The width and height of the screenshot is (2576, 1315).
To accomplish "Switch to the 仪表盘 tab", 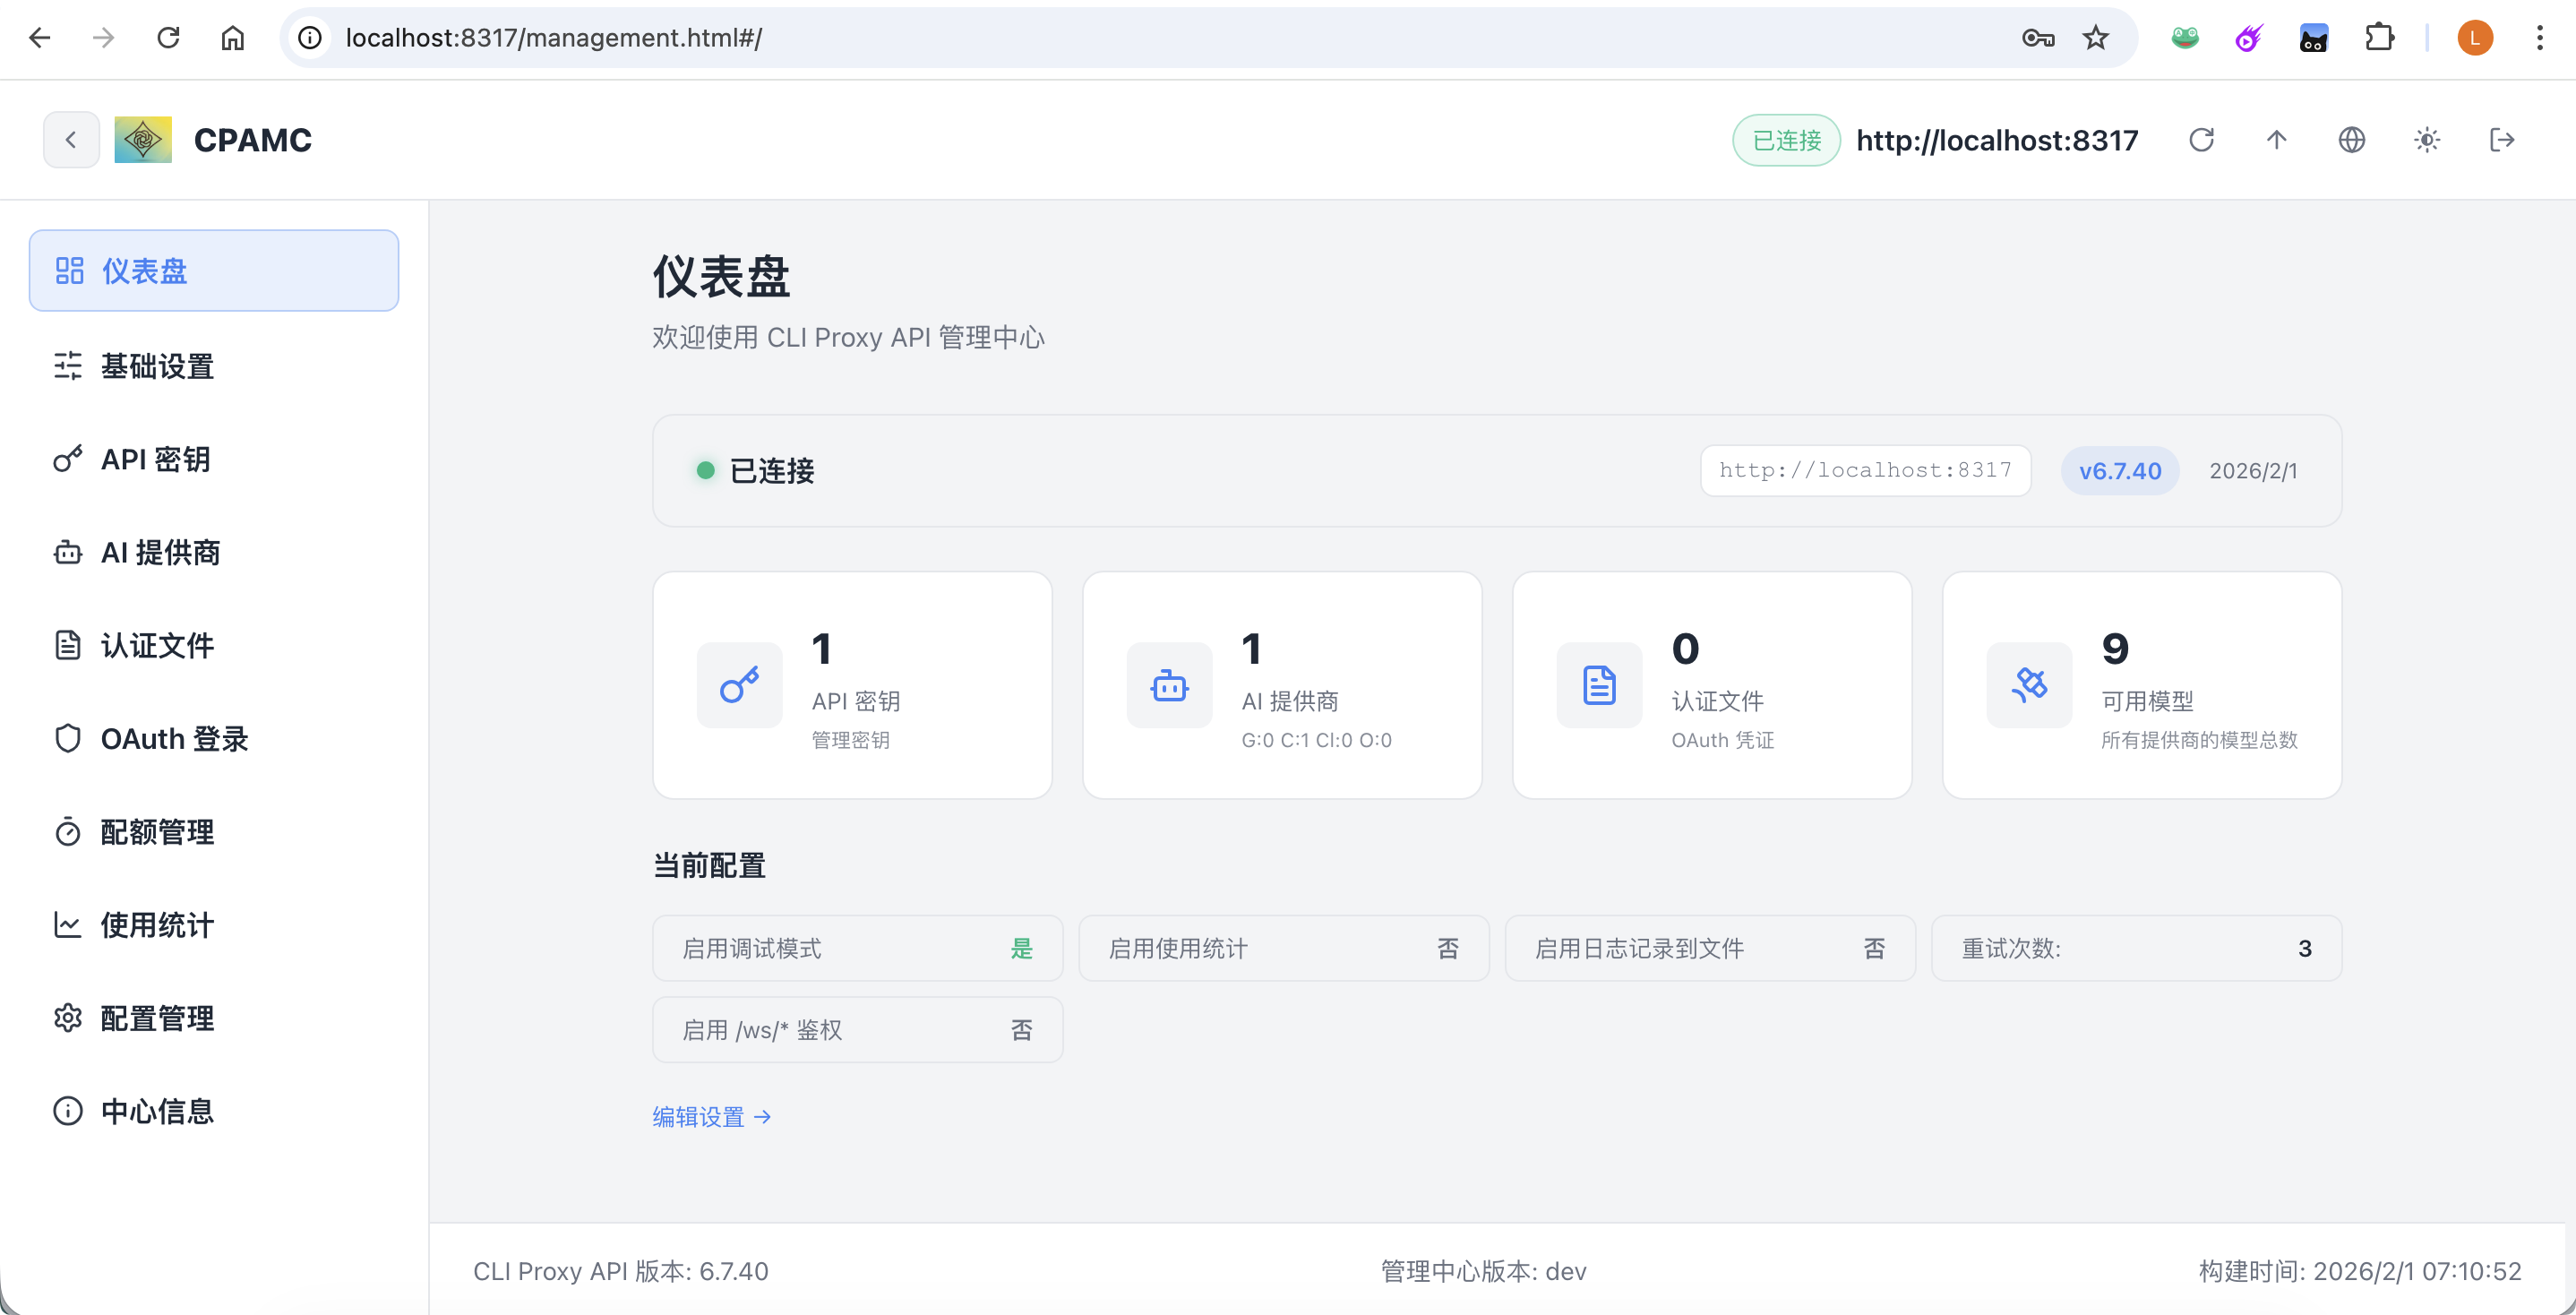I will point(144,270).
